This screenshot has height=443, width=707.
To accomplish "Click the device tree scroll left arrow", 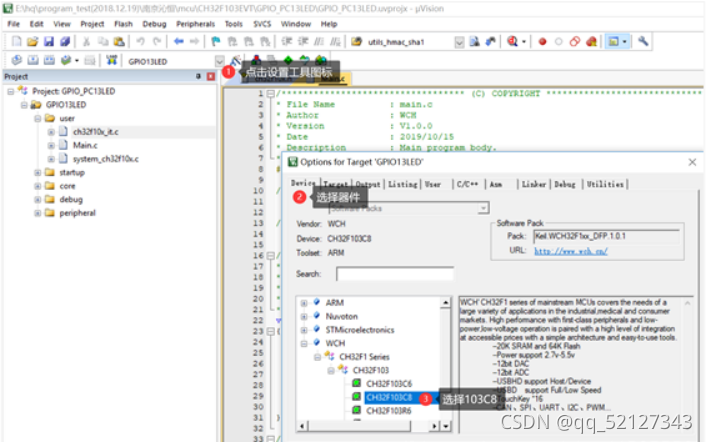I will click(301, 426).
